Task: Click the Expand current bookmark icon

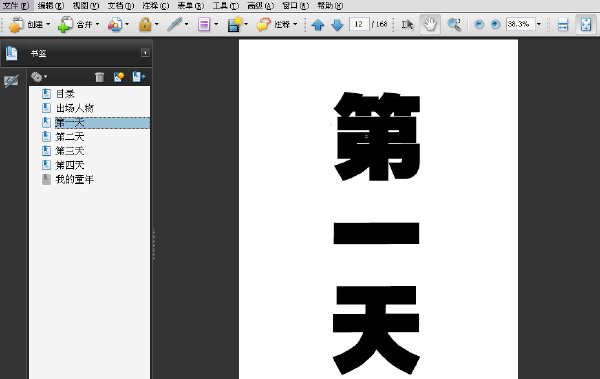Action: click(x=139, y=77)
